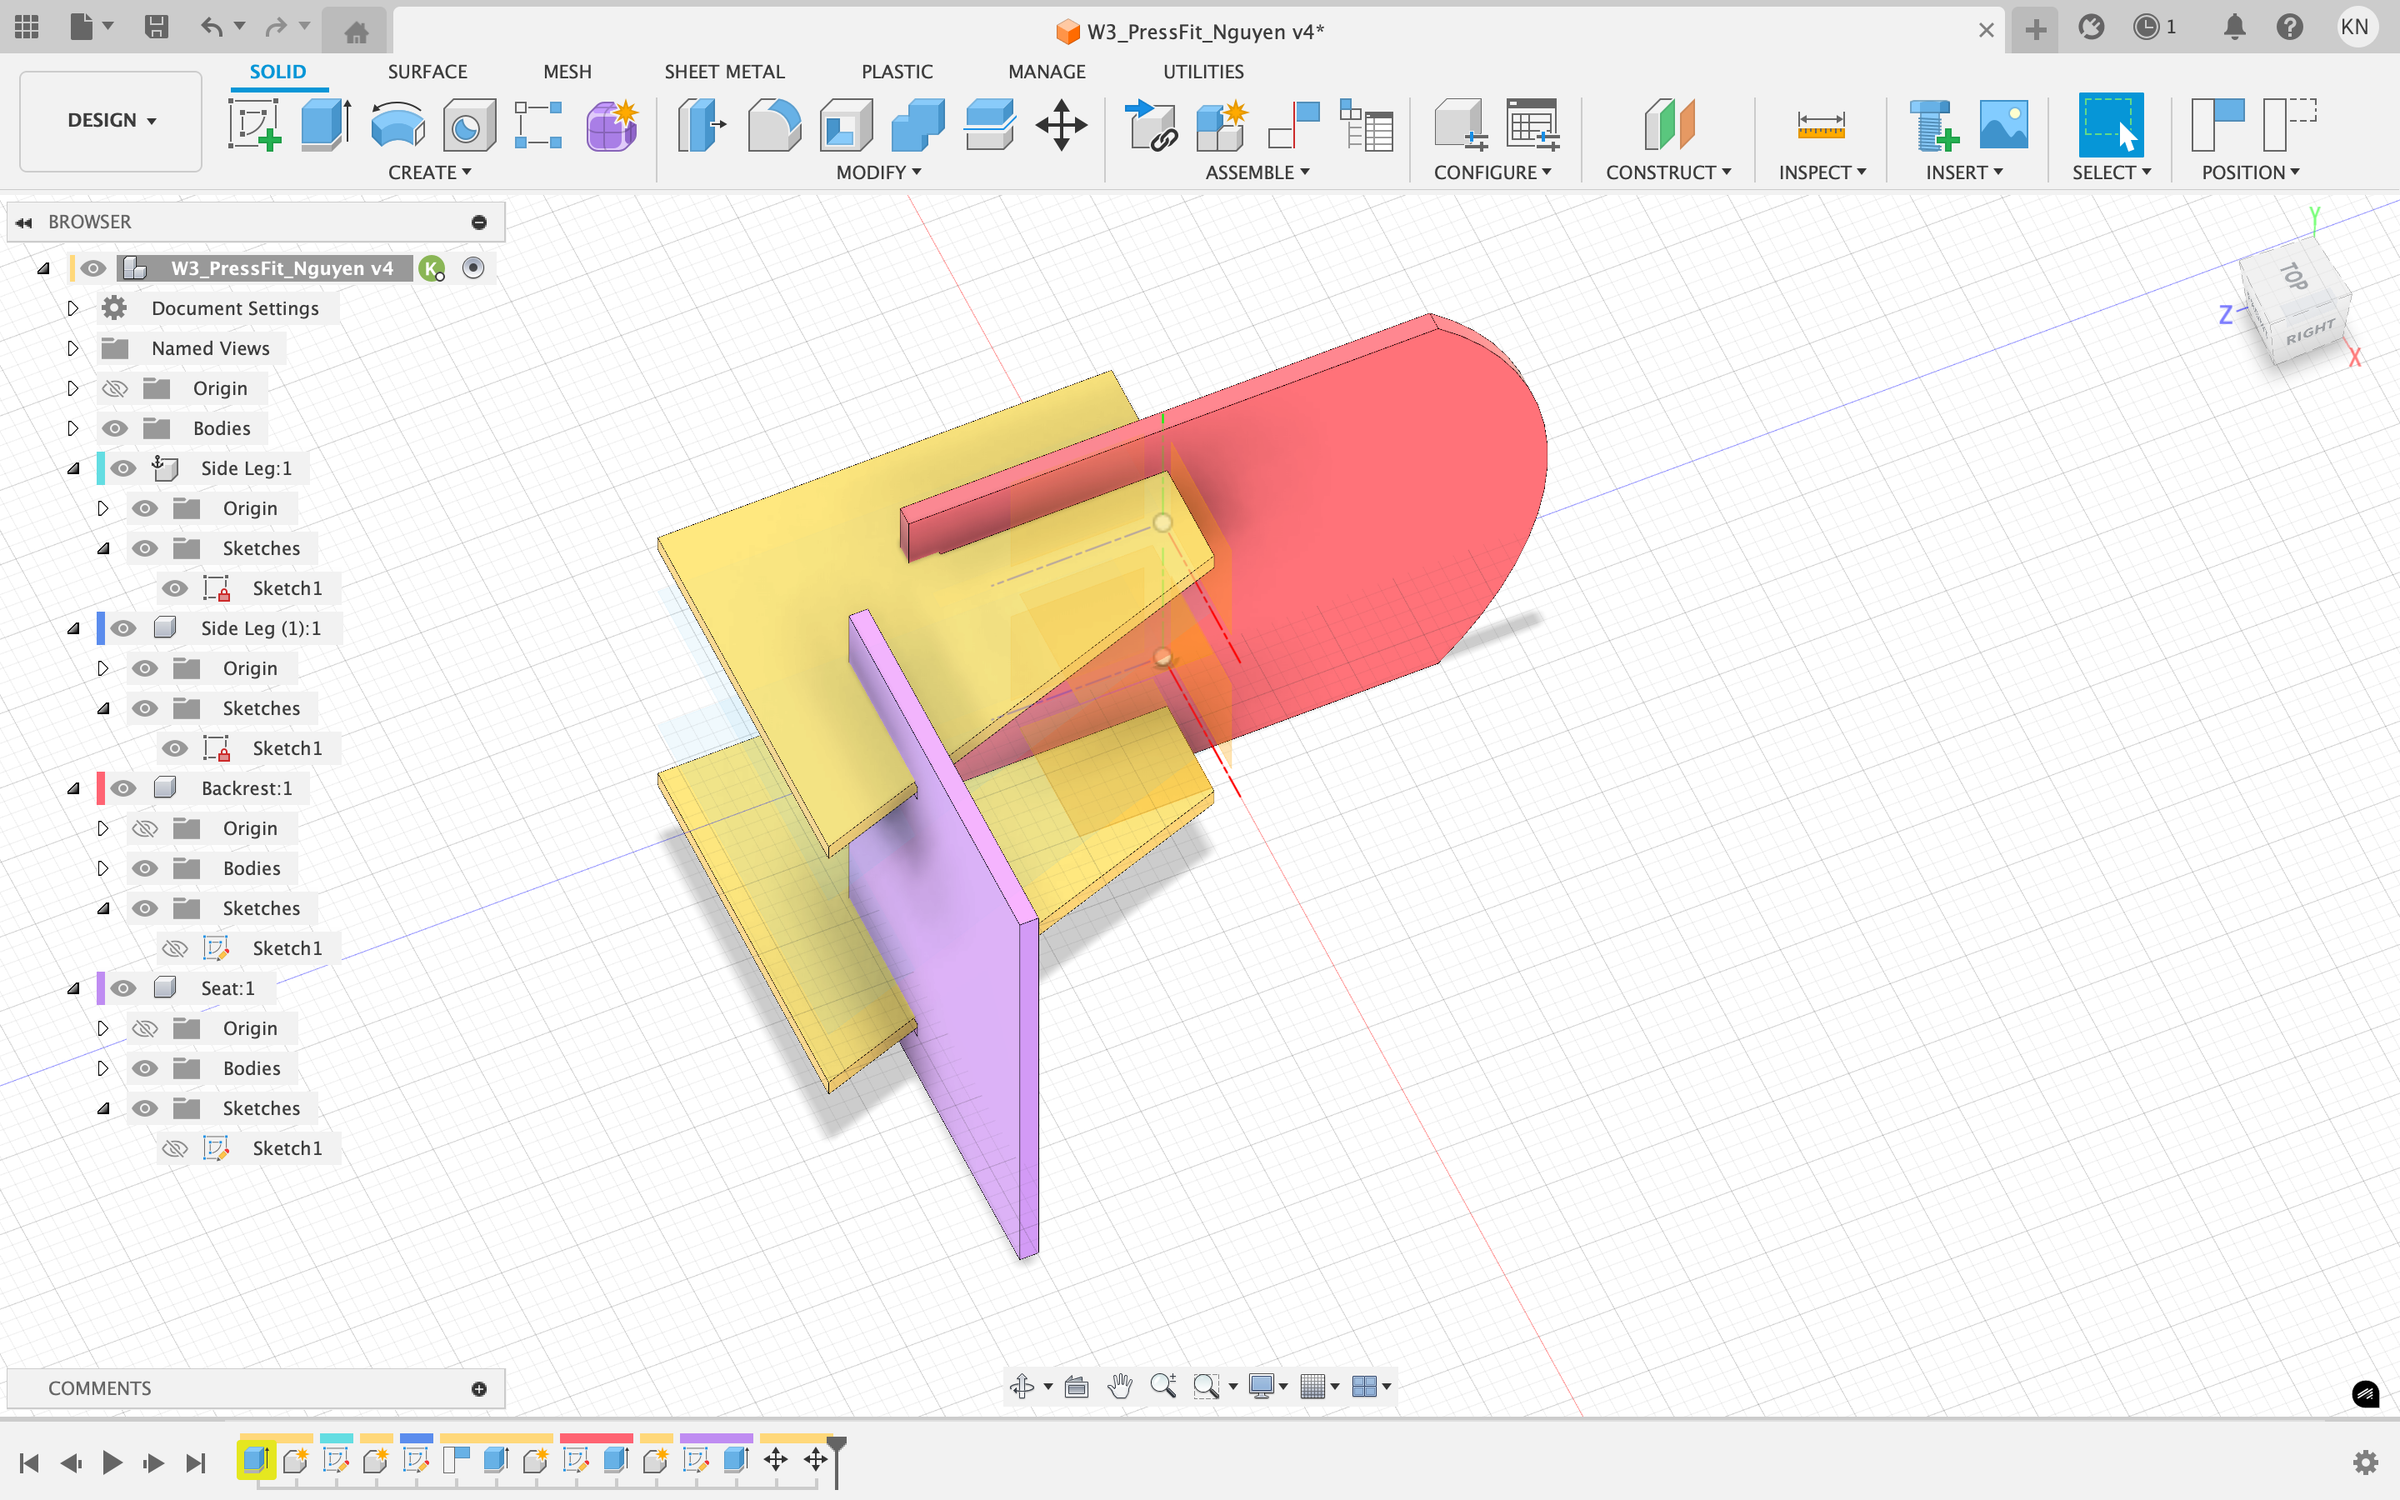
Task: Collapse the Side Leg:1 component
Action: pyautogui.click(x=73, y=468)
